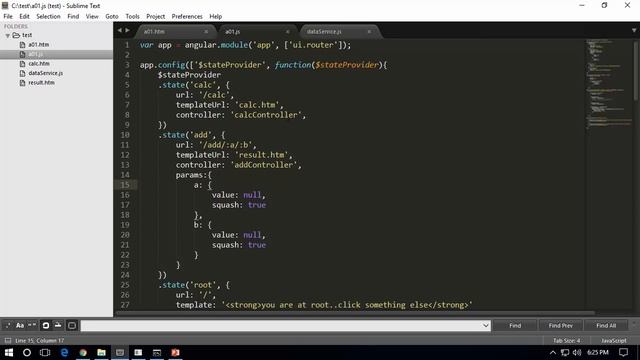Screen dimensions: 640x360
Task: Open the Preferences menu
Action: coord(187,16)
